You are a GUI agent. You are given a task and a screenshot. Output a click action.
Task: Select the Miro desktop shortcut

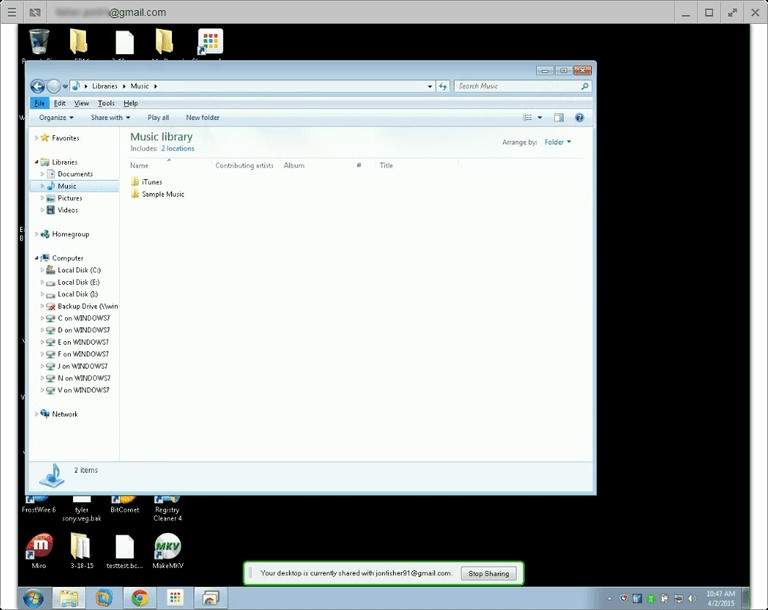click(39, 551)
